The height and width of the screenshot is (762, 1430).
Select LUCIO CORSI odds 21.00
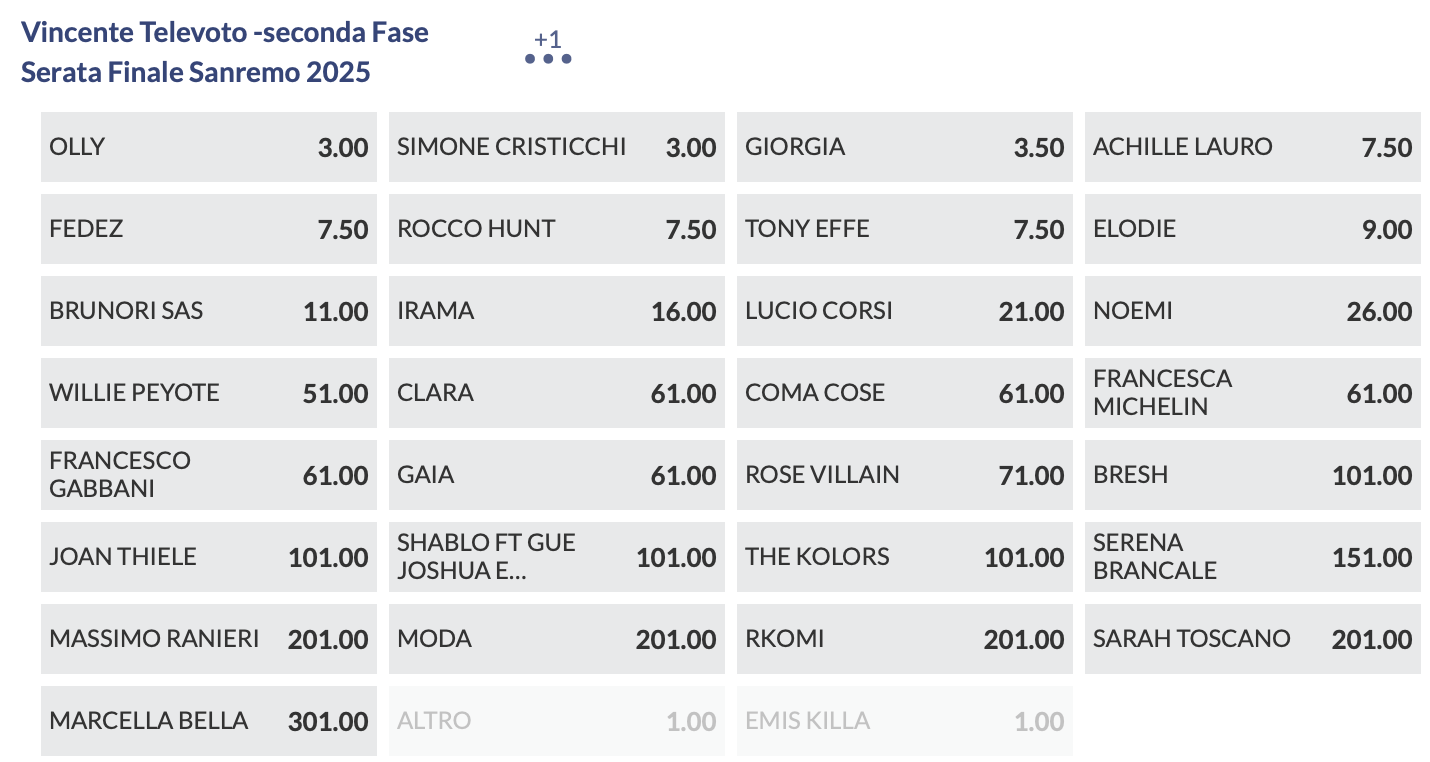tap(904, 311)
